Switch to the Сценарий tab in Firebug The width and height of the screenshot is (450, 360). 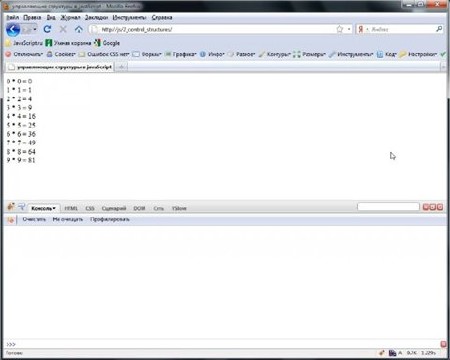pos(114,208)
